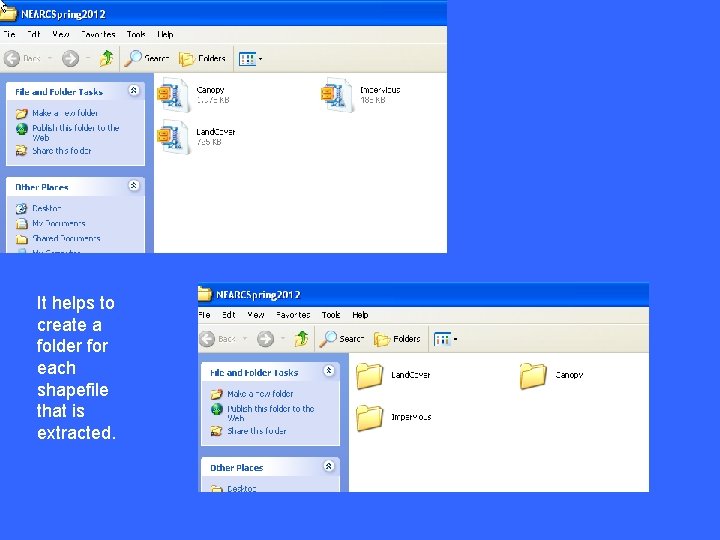Open Favorites menu in the lower window
This screenshot has height=540, width=720.
pos(293,315)
